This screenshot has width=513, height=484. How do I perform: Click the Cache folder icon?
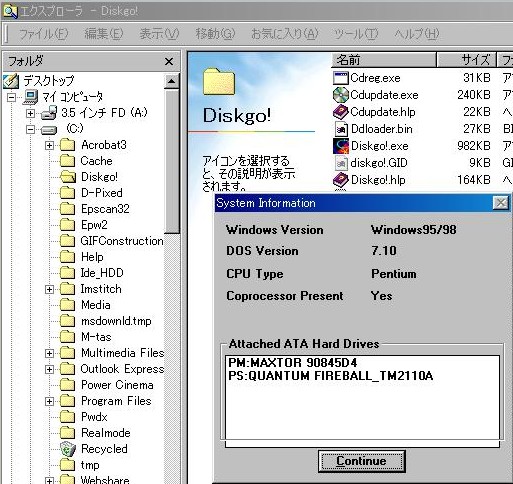pyautogui.click(x=68, y=161)
